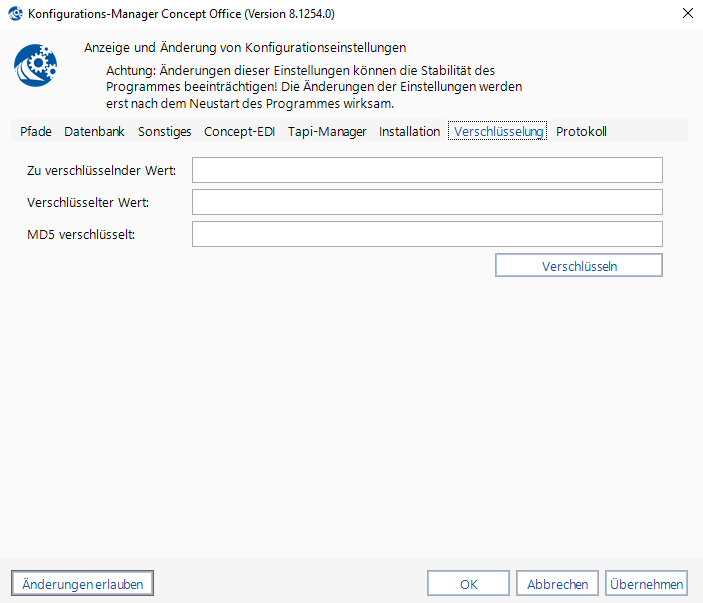Screen dimensions: 703x603
Task: Open the Datenbank tab
Action: click(x=94, y=131)
